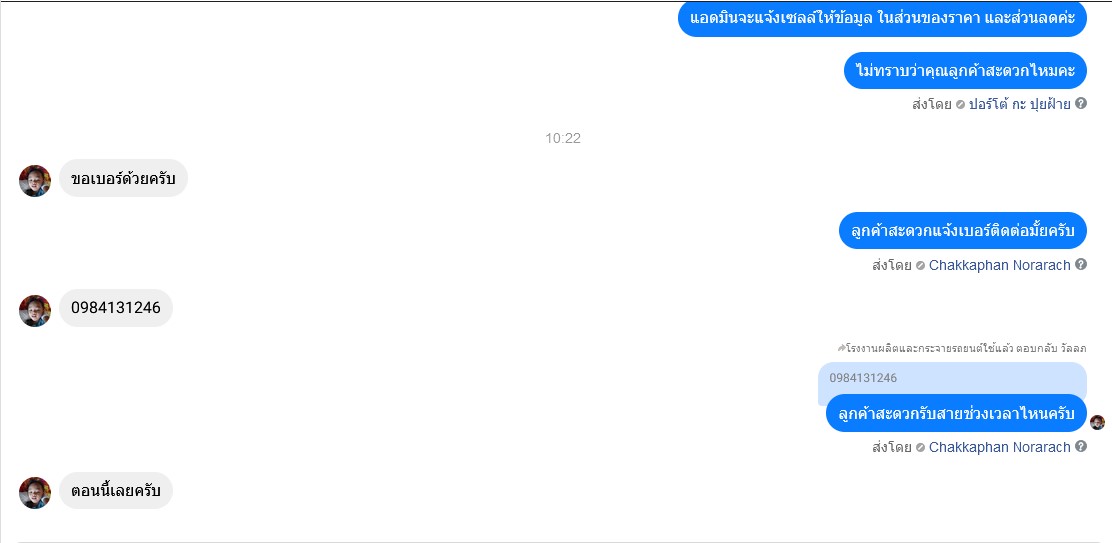Click sender avatar beside ขอเบอร์ด้วยครับ
Screen dimensions: 1112x543
(x=35, y=181)
